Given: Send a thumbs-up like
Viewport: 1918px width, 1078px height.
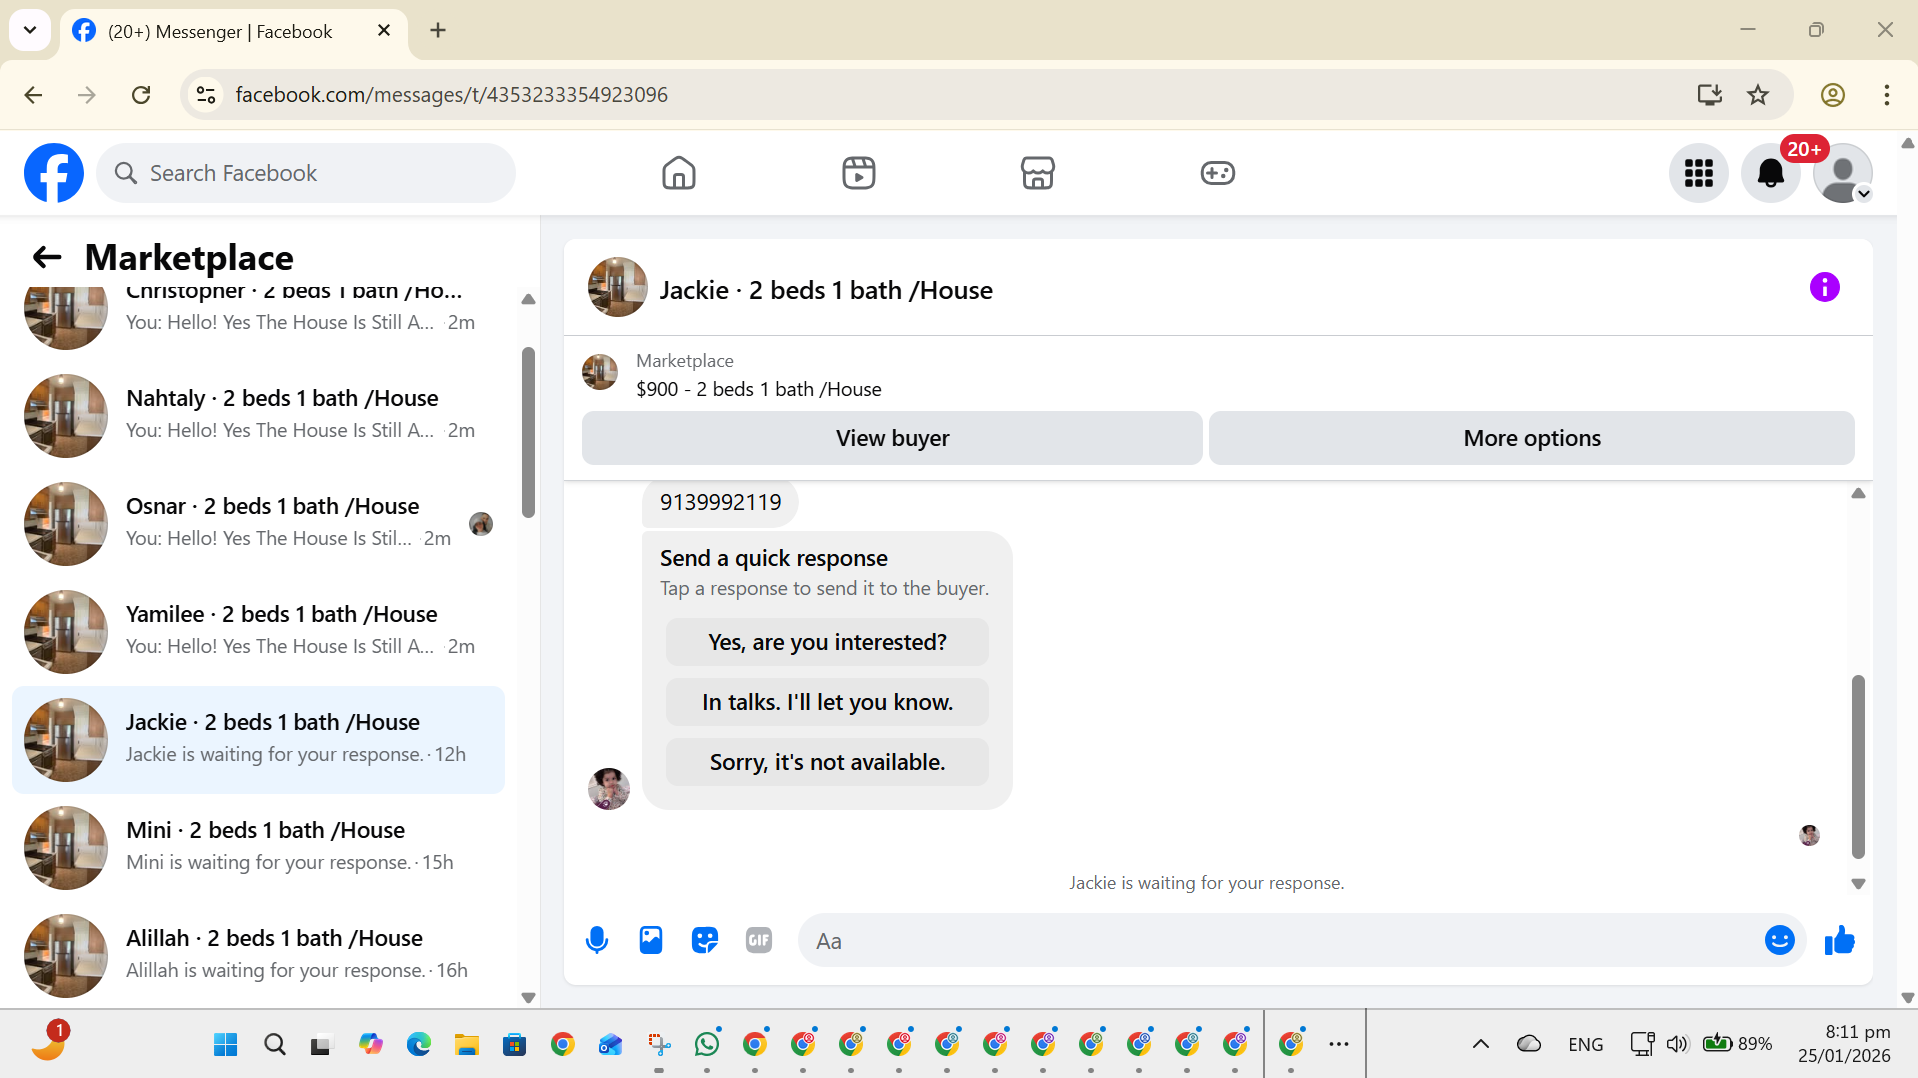Looking at the screenshot, I should 1839,940.
